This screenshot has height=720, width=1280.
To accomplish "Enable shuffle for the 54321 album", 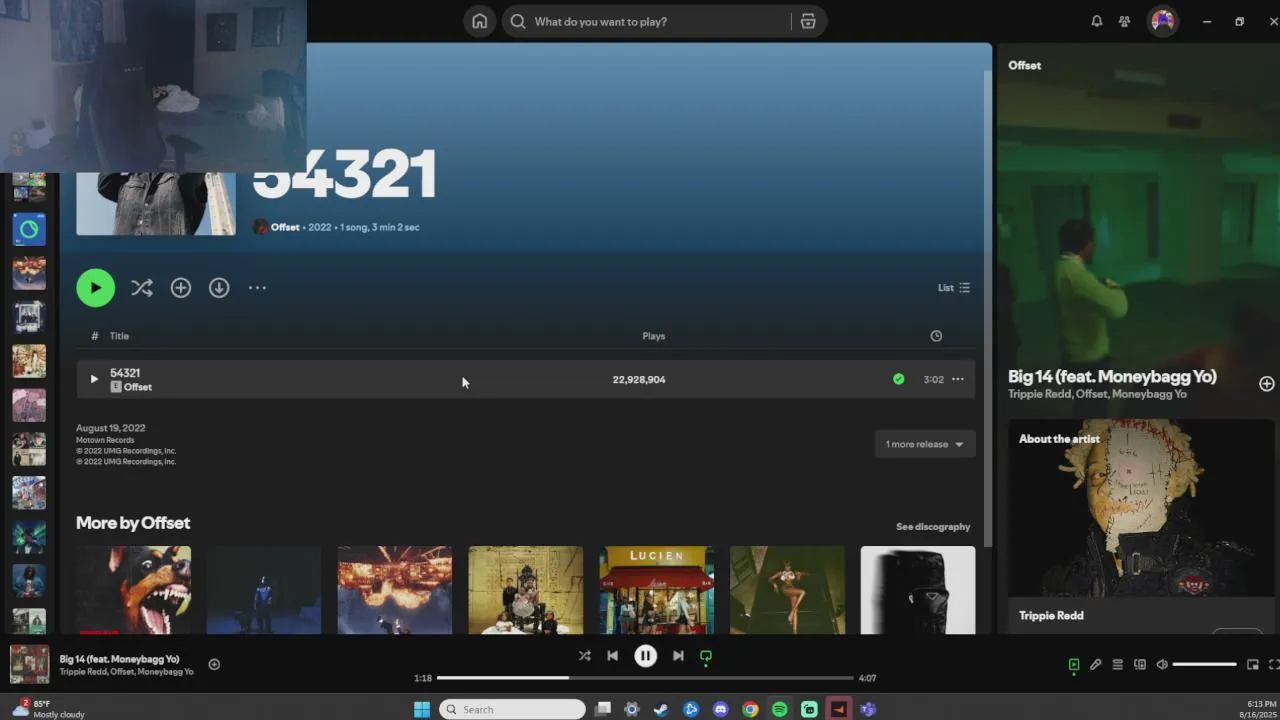I will (142, 288).
